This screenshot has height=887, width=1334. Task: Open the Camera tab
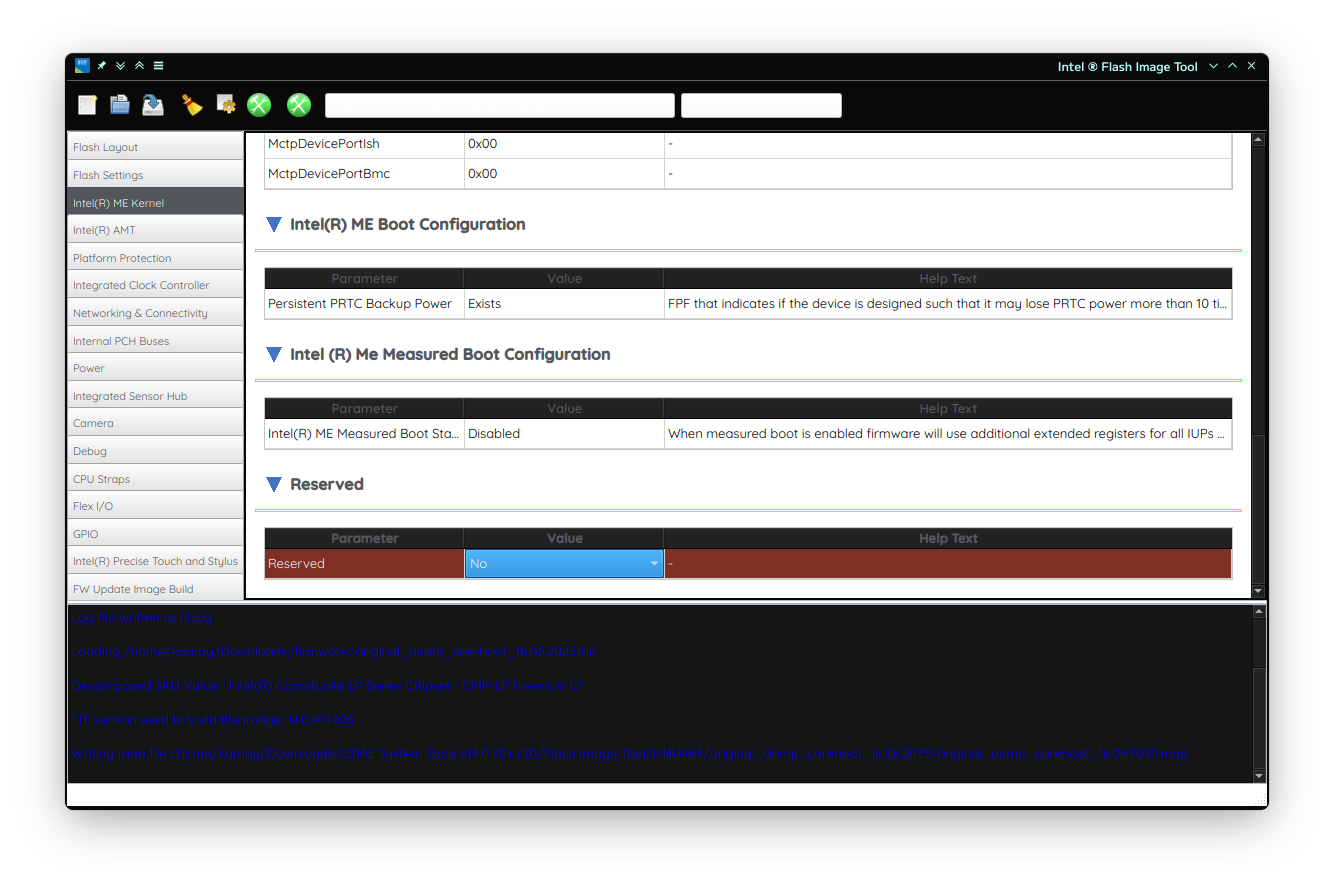click(x=155, y=423)
